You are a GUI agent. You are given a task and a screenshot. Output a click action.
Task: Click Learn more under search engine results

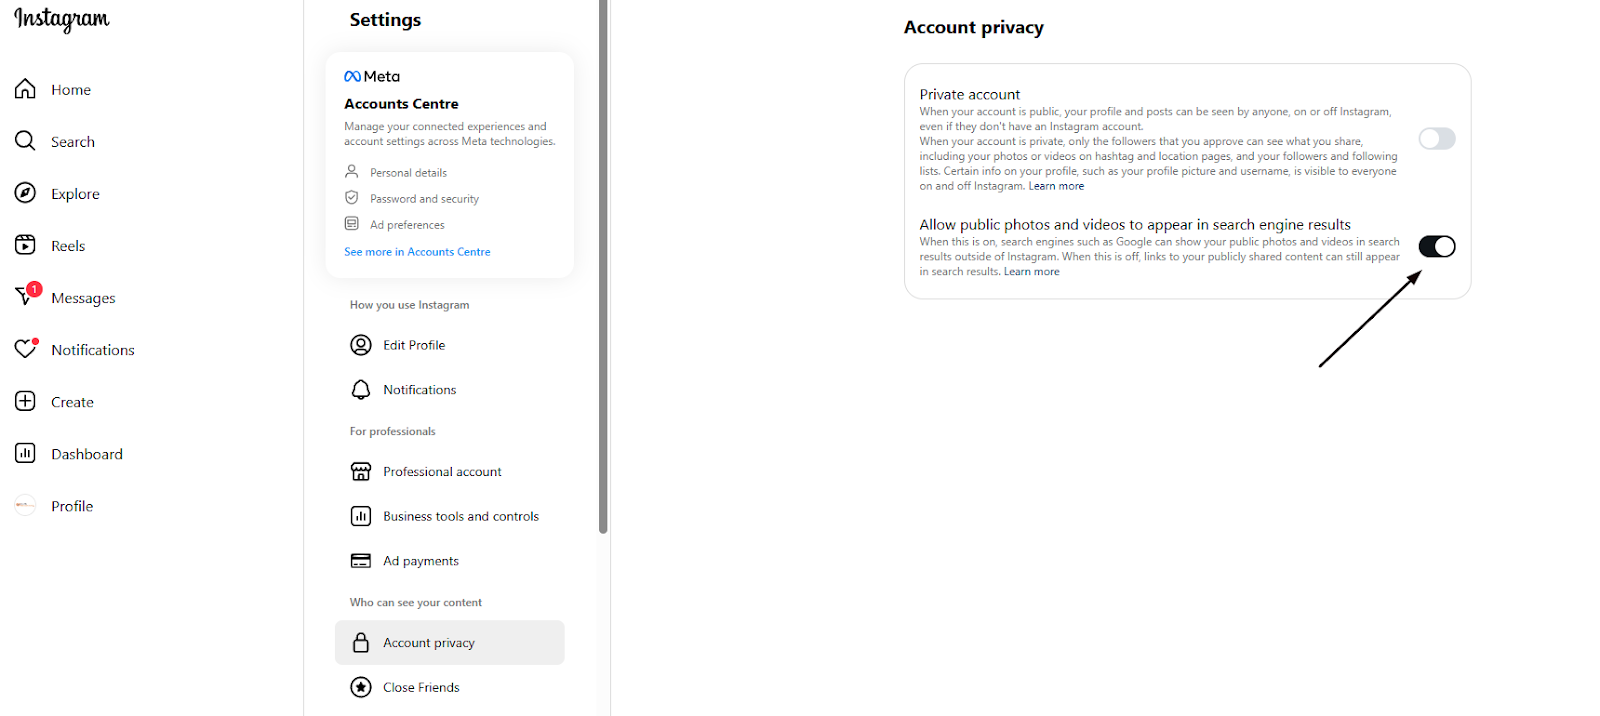click(1031, 272)
